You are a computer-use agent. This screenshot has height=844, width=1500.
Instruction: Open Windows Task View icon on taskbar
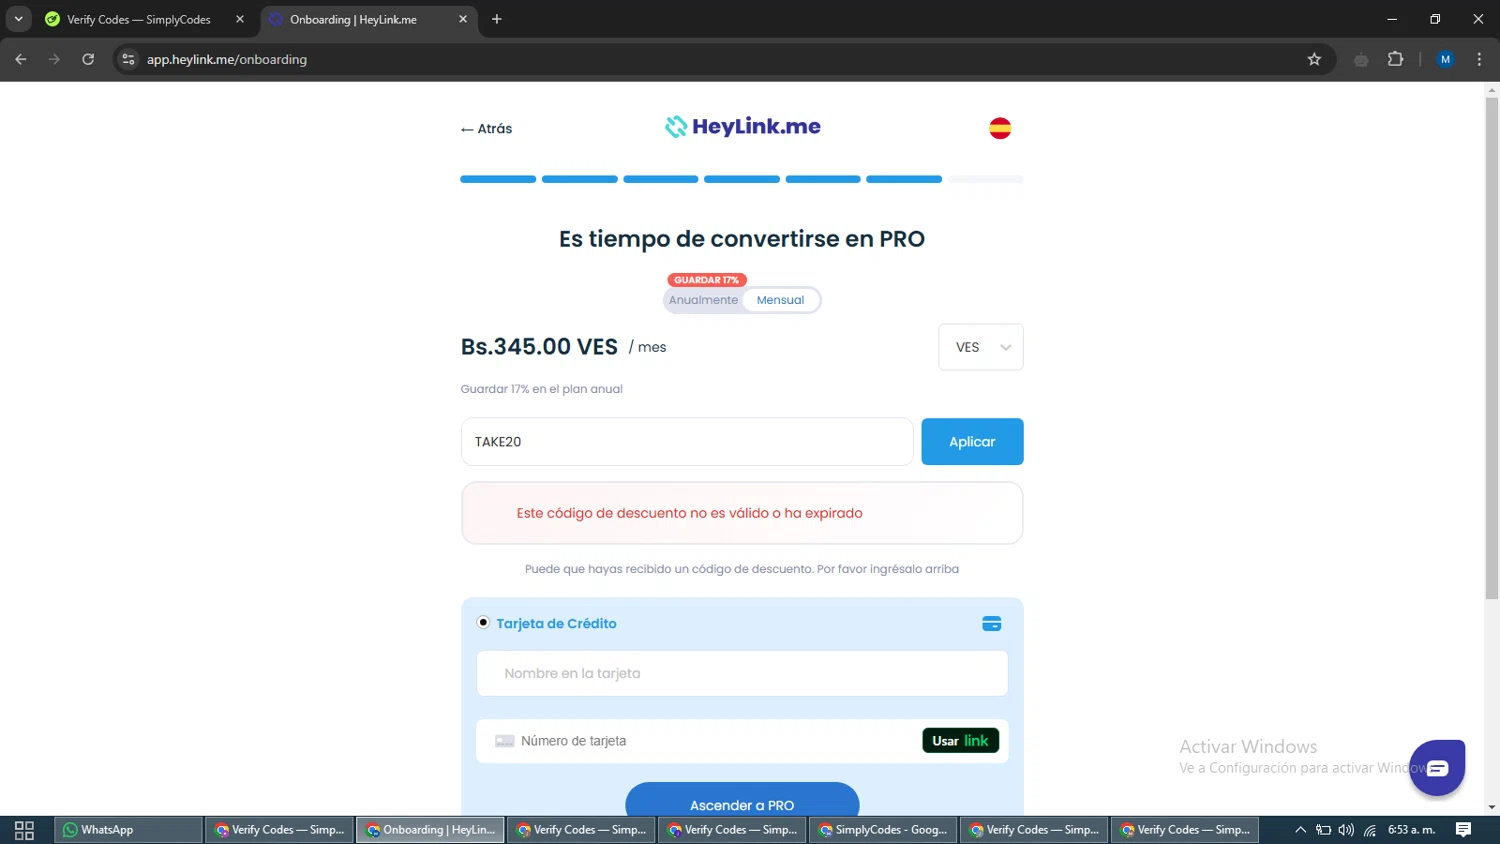pos(24,830)
